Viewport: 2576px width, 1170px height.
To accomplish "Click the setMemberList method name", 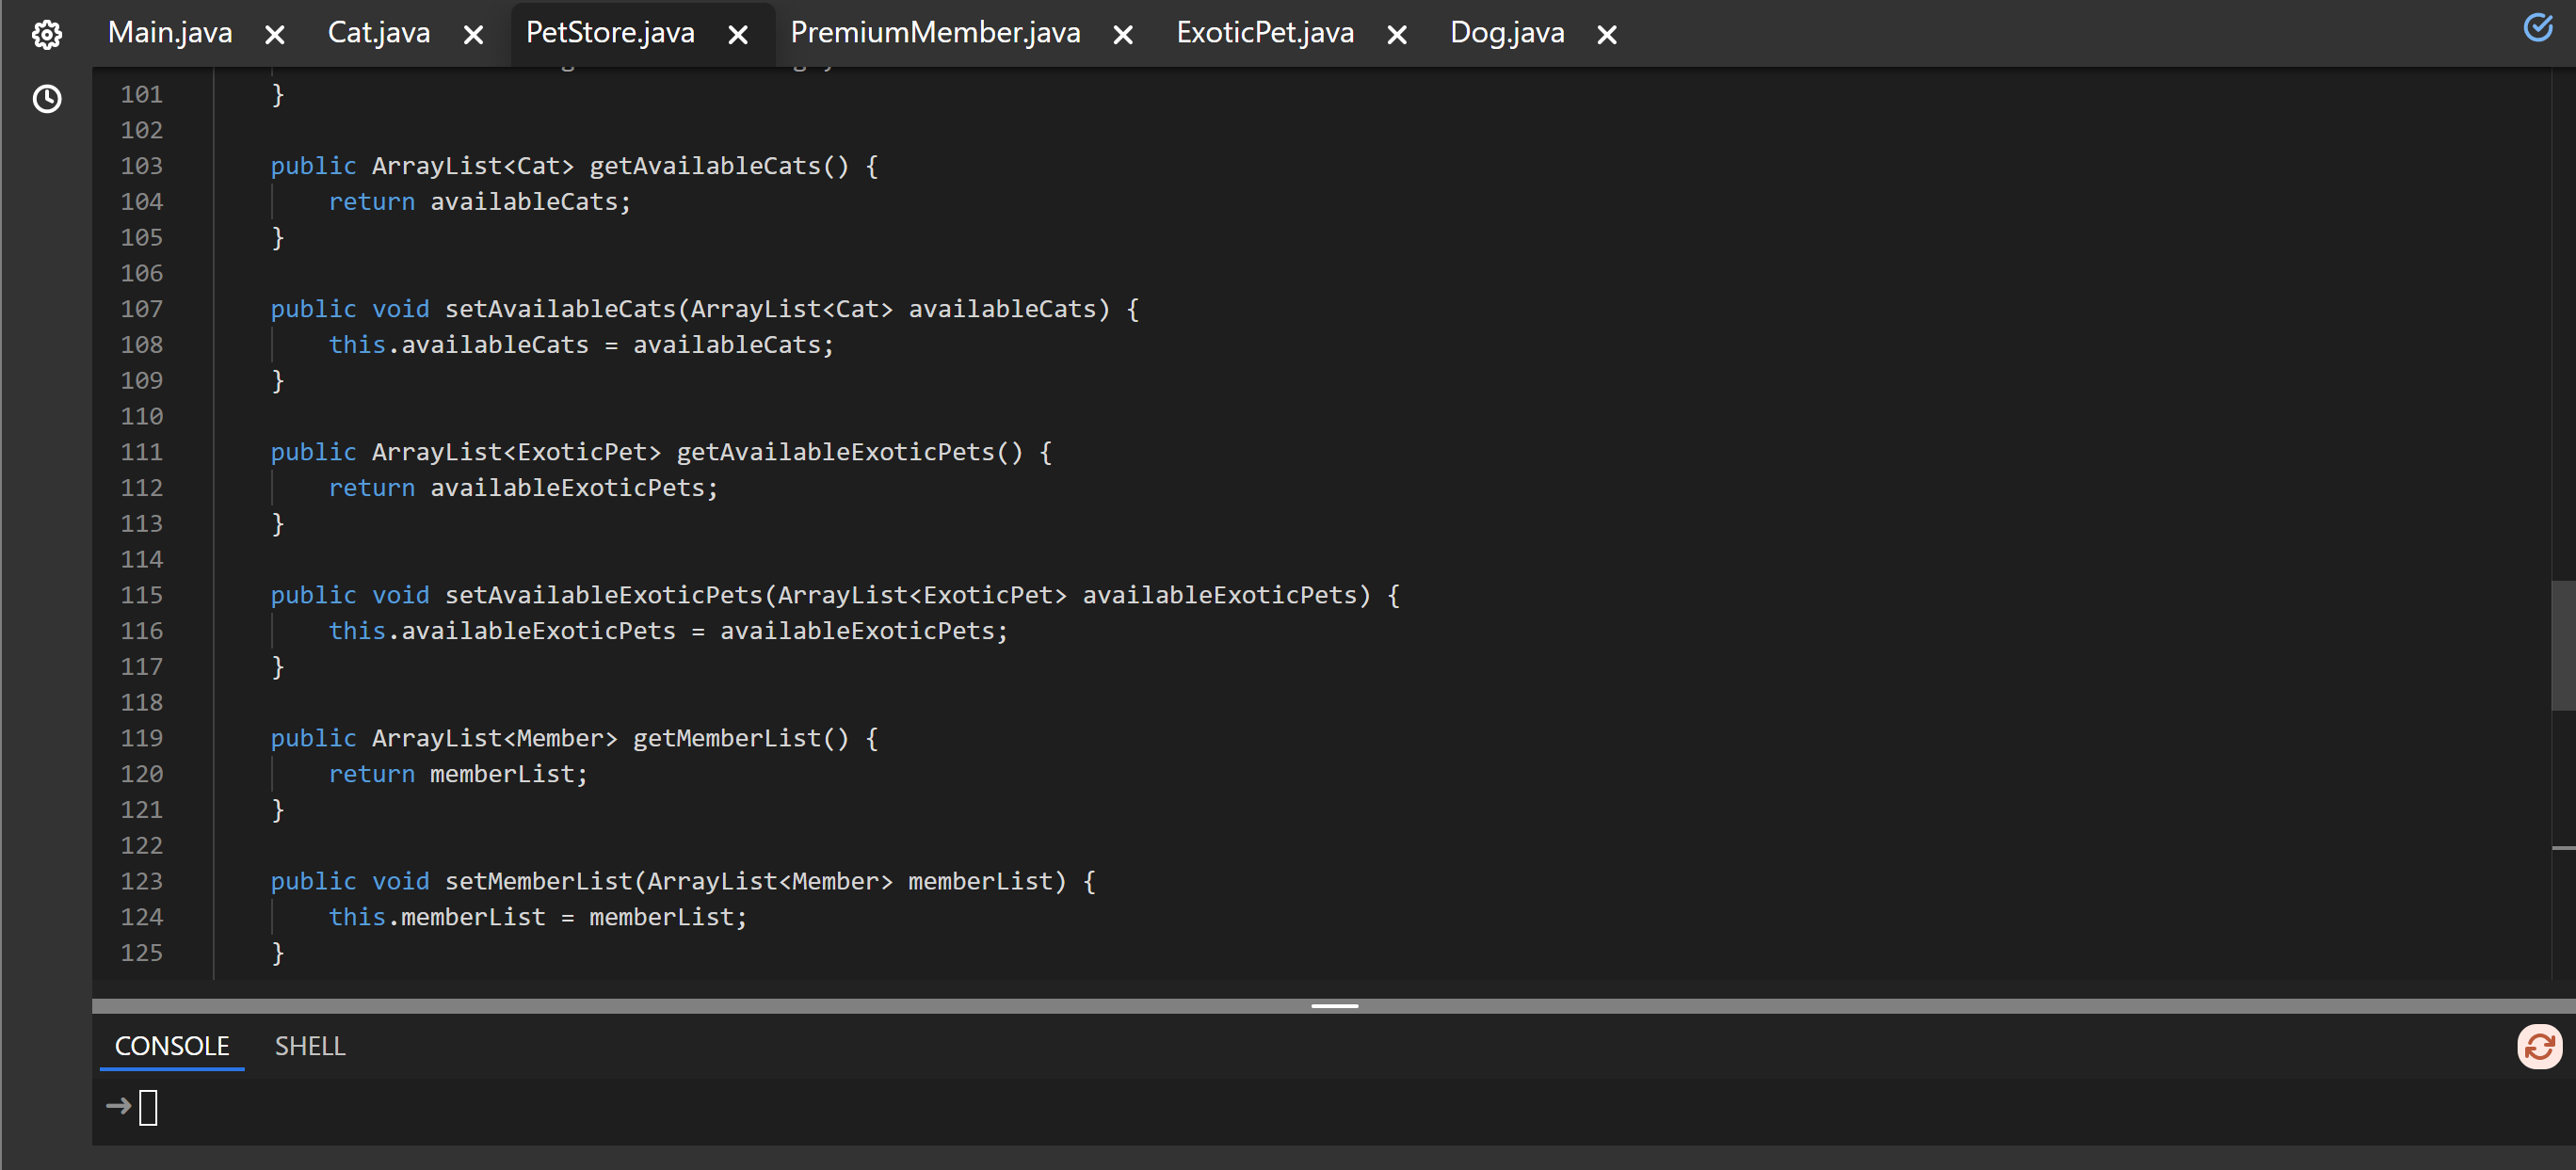I will pyautogui.click(x=539, y=881).
